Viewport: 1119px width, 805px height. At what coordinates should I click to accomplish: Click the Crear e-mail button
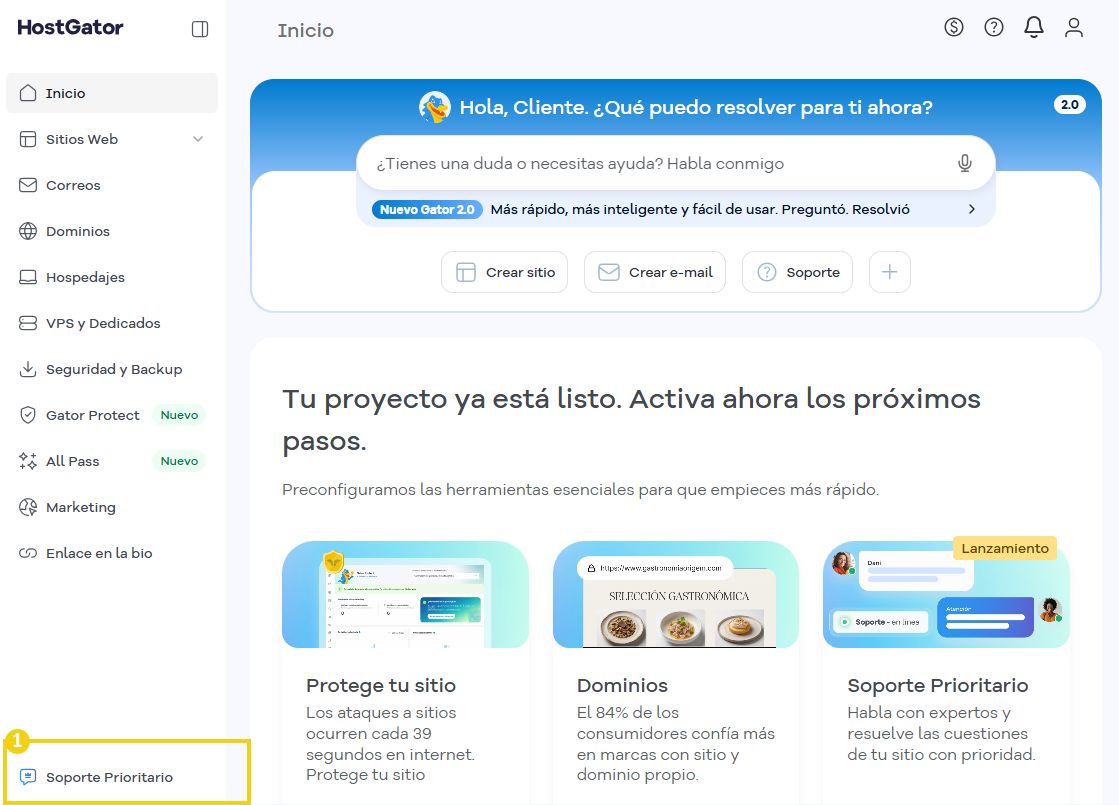[x=654, y=272]
